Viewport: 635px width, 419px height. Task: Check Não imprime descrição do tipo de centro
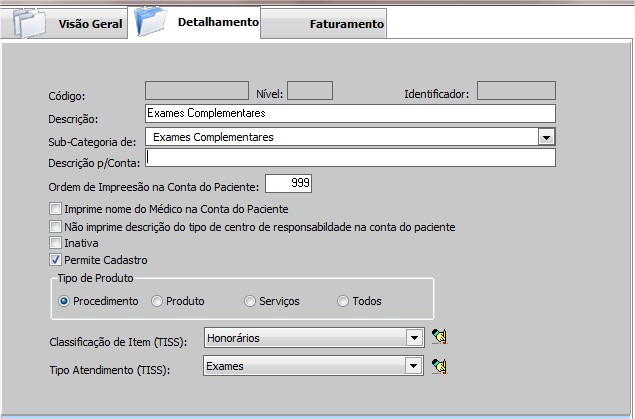[55, 226]
